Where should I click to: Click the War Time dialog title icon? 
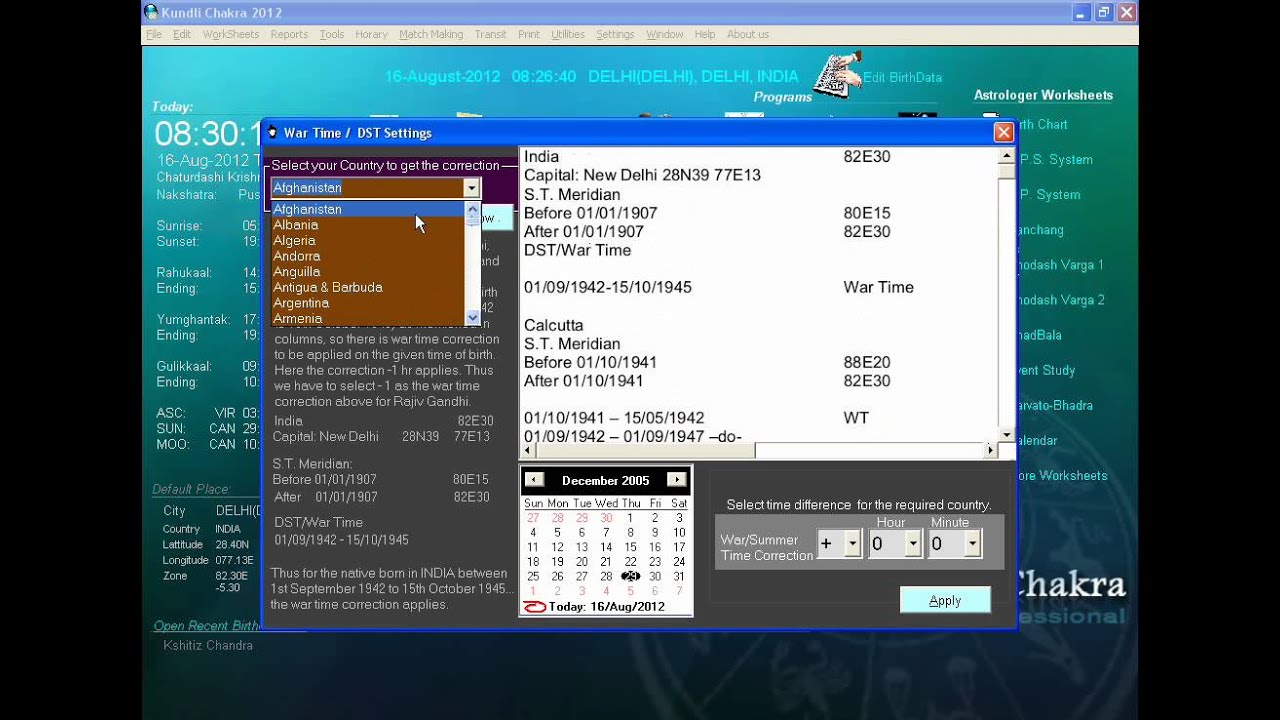click(272, 132)
